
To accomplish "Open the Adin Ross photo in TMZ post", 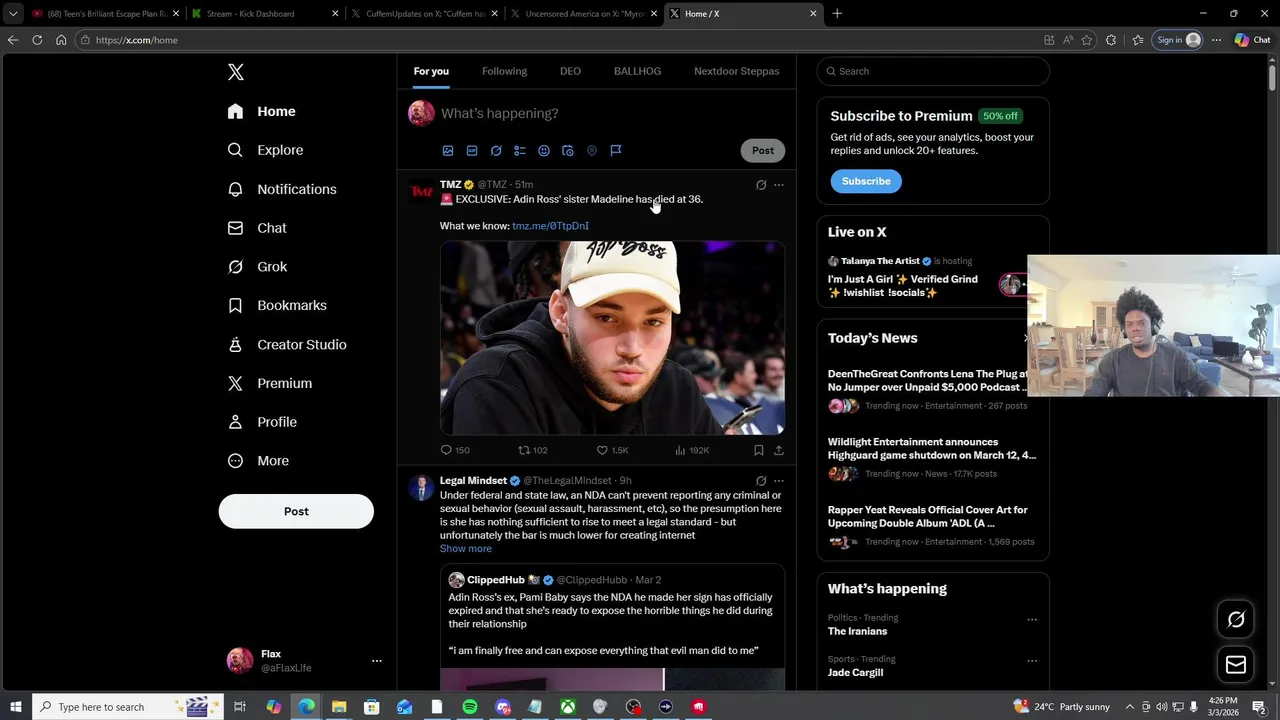I will (x=612, y=338).
